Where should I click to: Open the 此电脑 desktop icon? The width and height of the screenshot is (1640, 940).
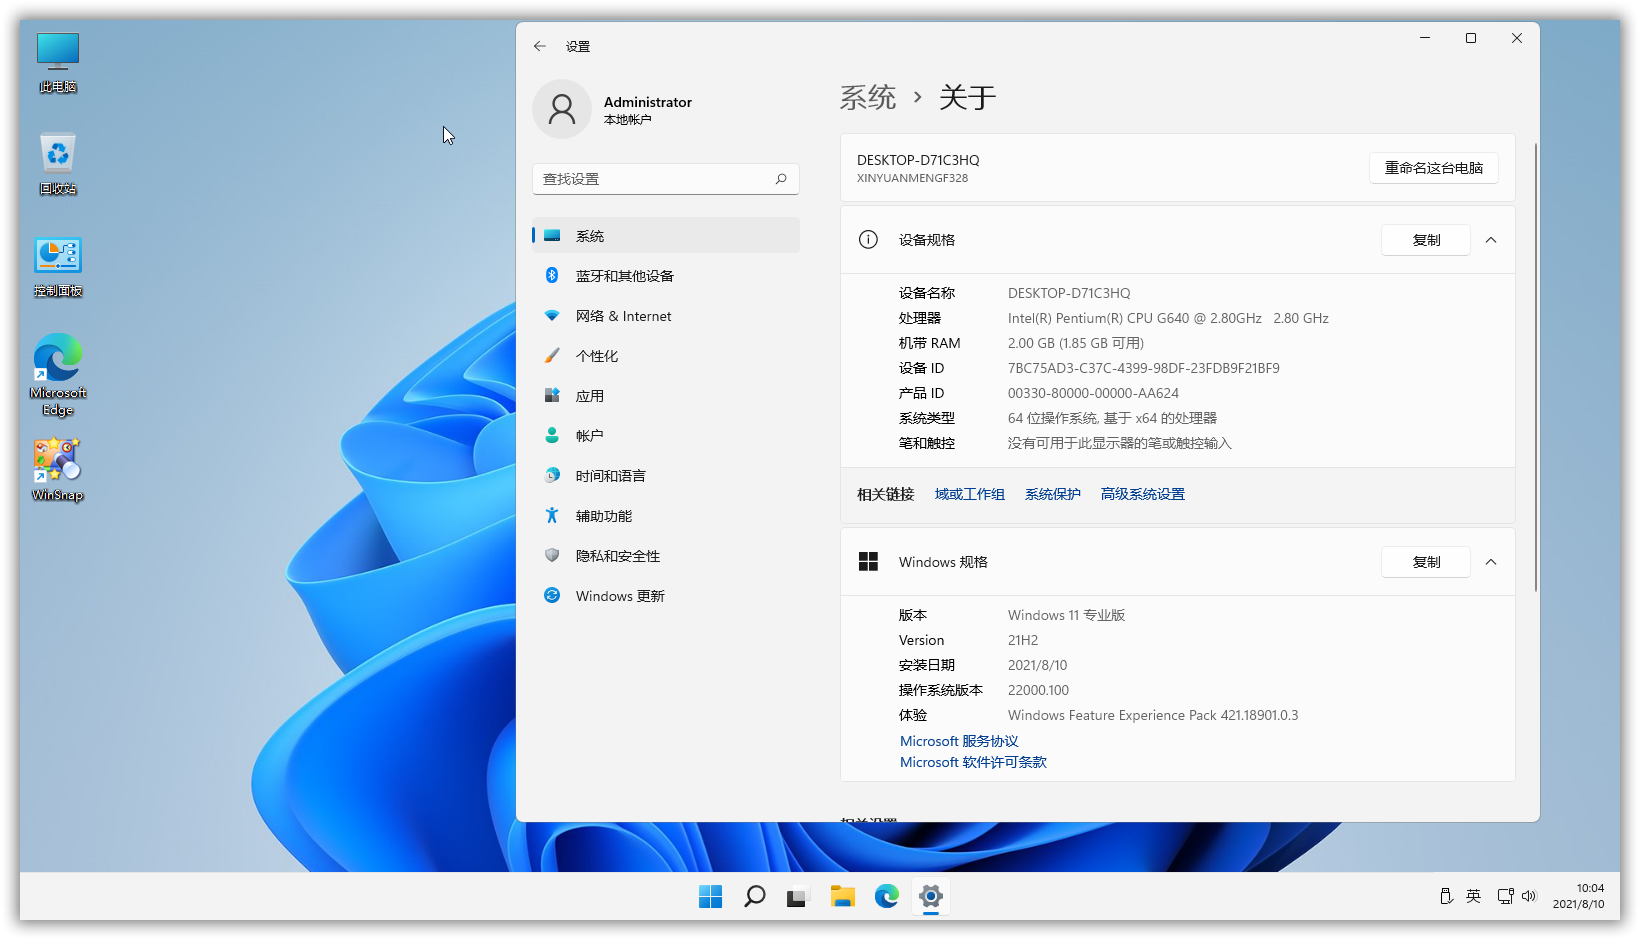pos(58,62)
